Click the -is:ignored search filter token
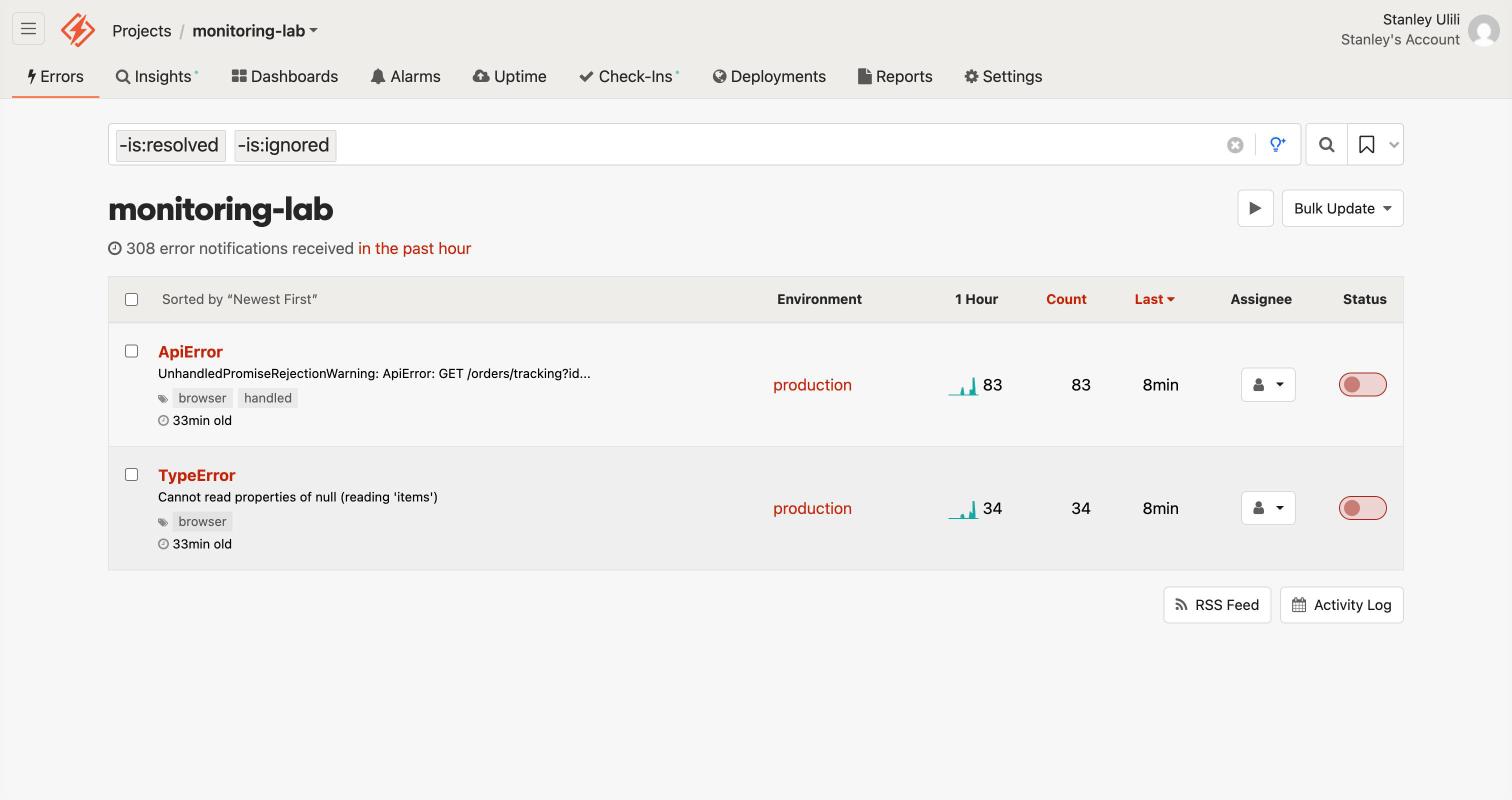This screenshot has height=800, width=1512. pos(285,145)
